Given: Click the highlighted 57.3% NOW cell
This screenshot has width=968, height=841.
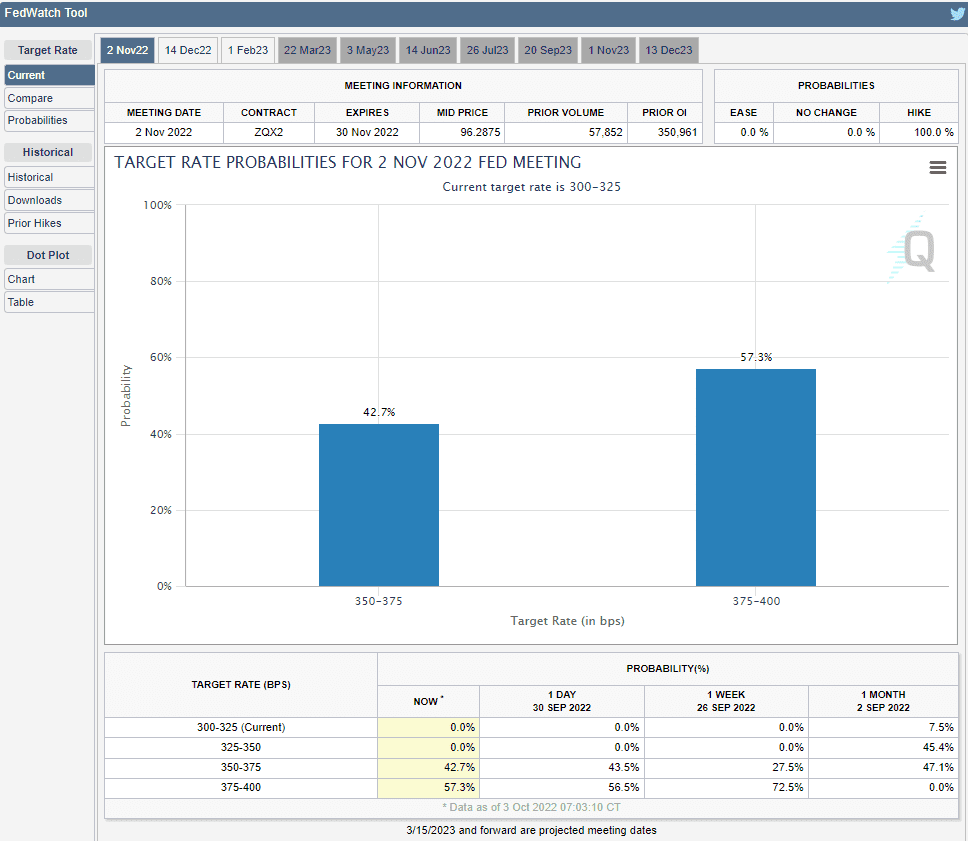Looking at the screenshot, I should [x=428, y=789].
